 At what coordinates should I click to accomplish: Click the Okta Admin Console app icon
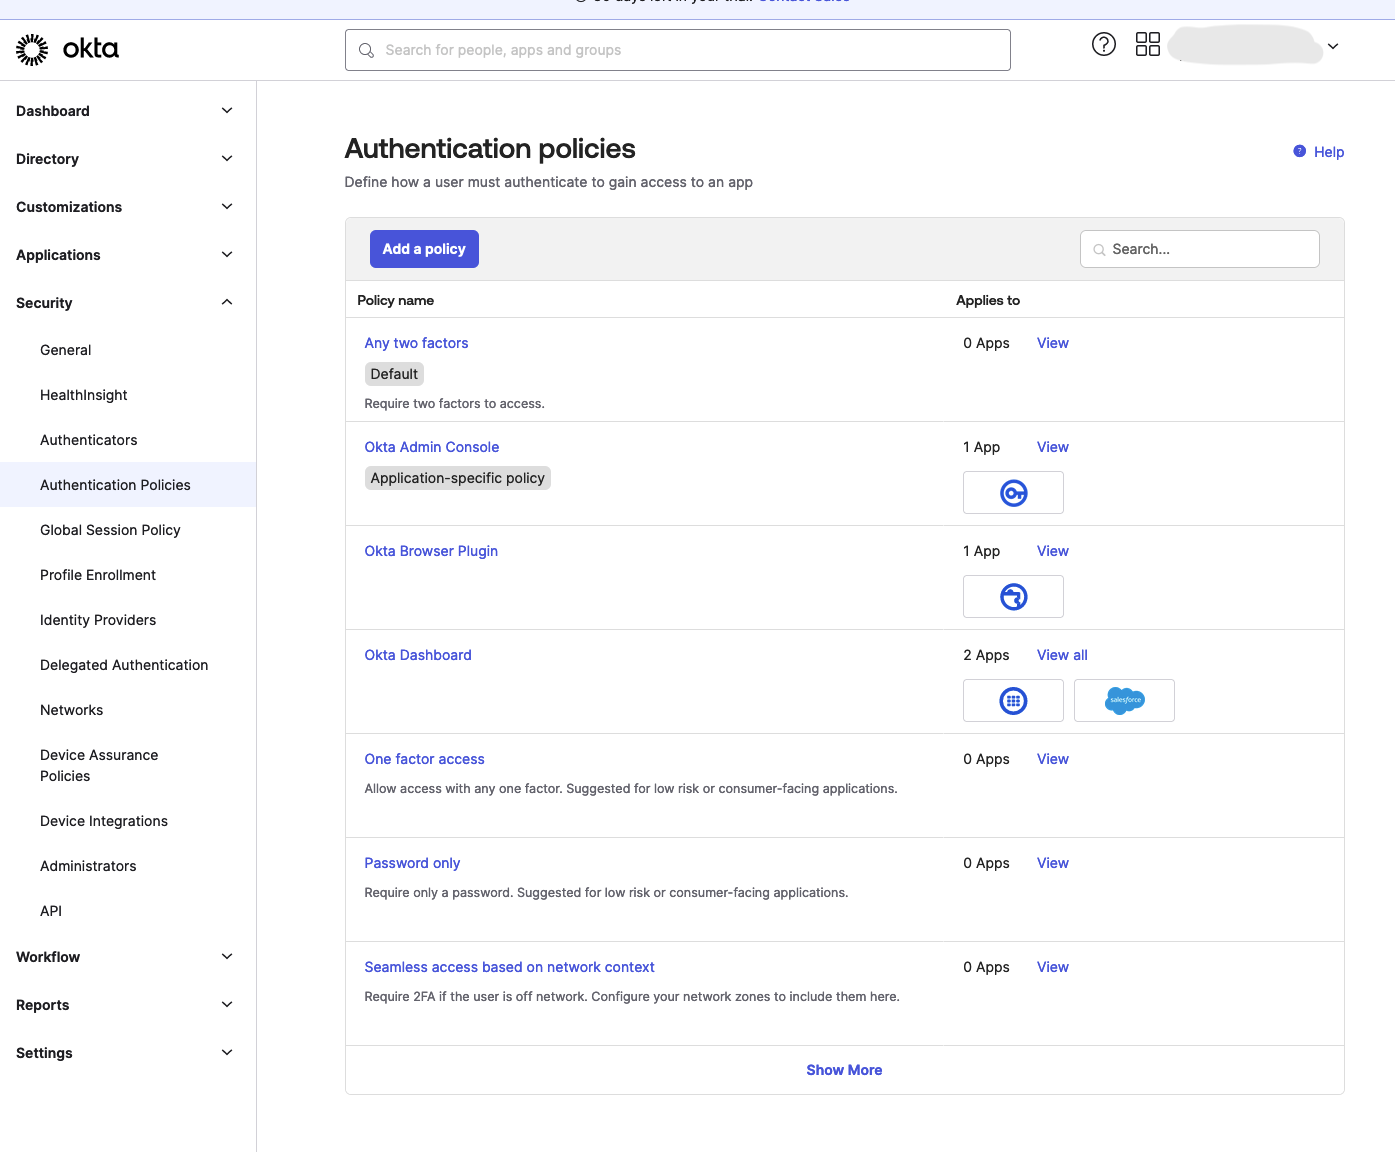[1013, 493]
